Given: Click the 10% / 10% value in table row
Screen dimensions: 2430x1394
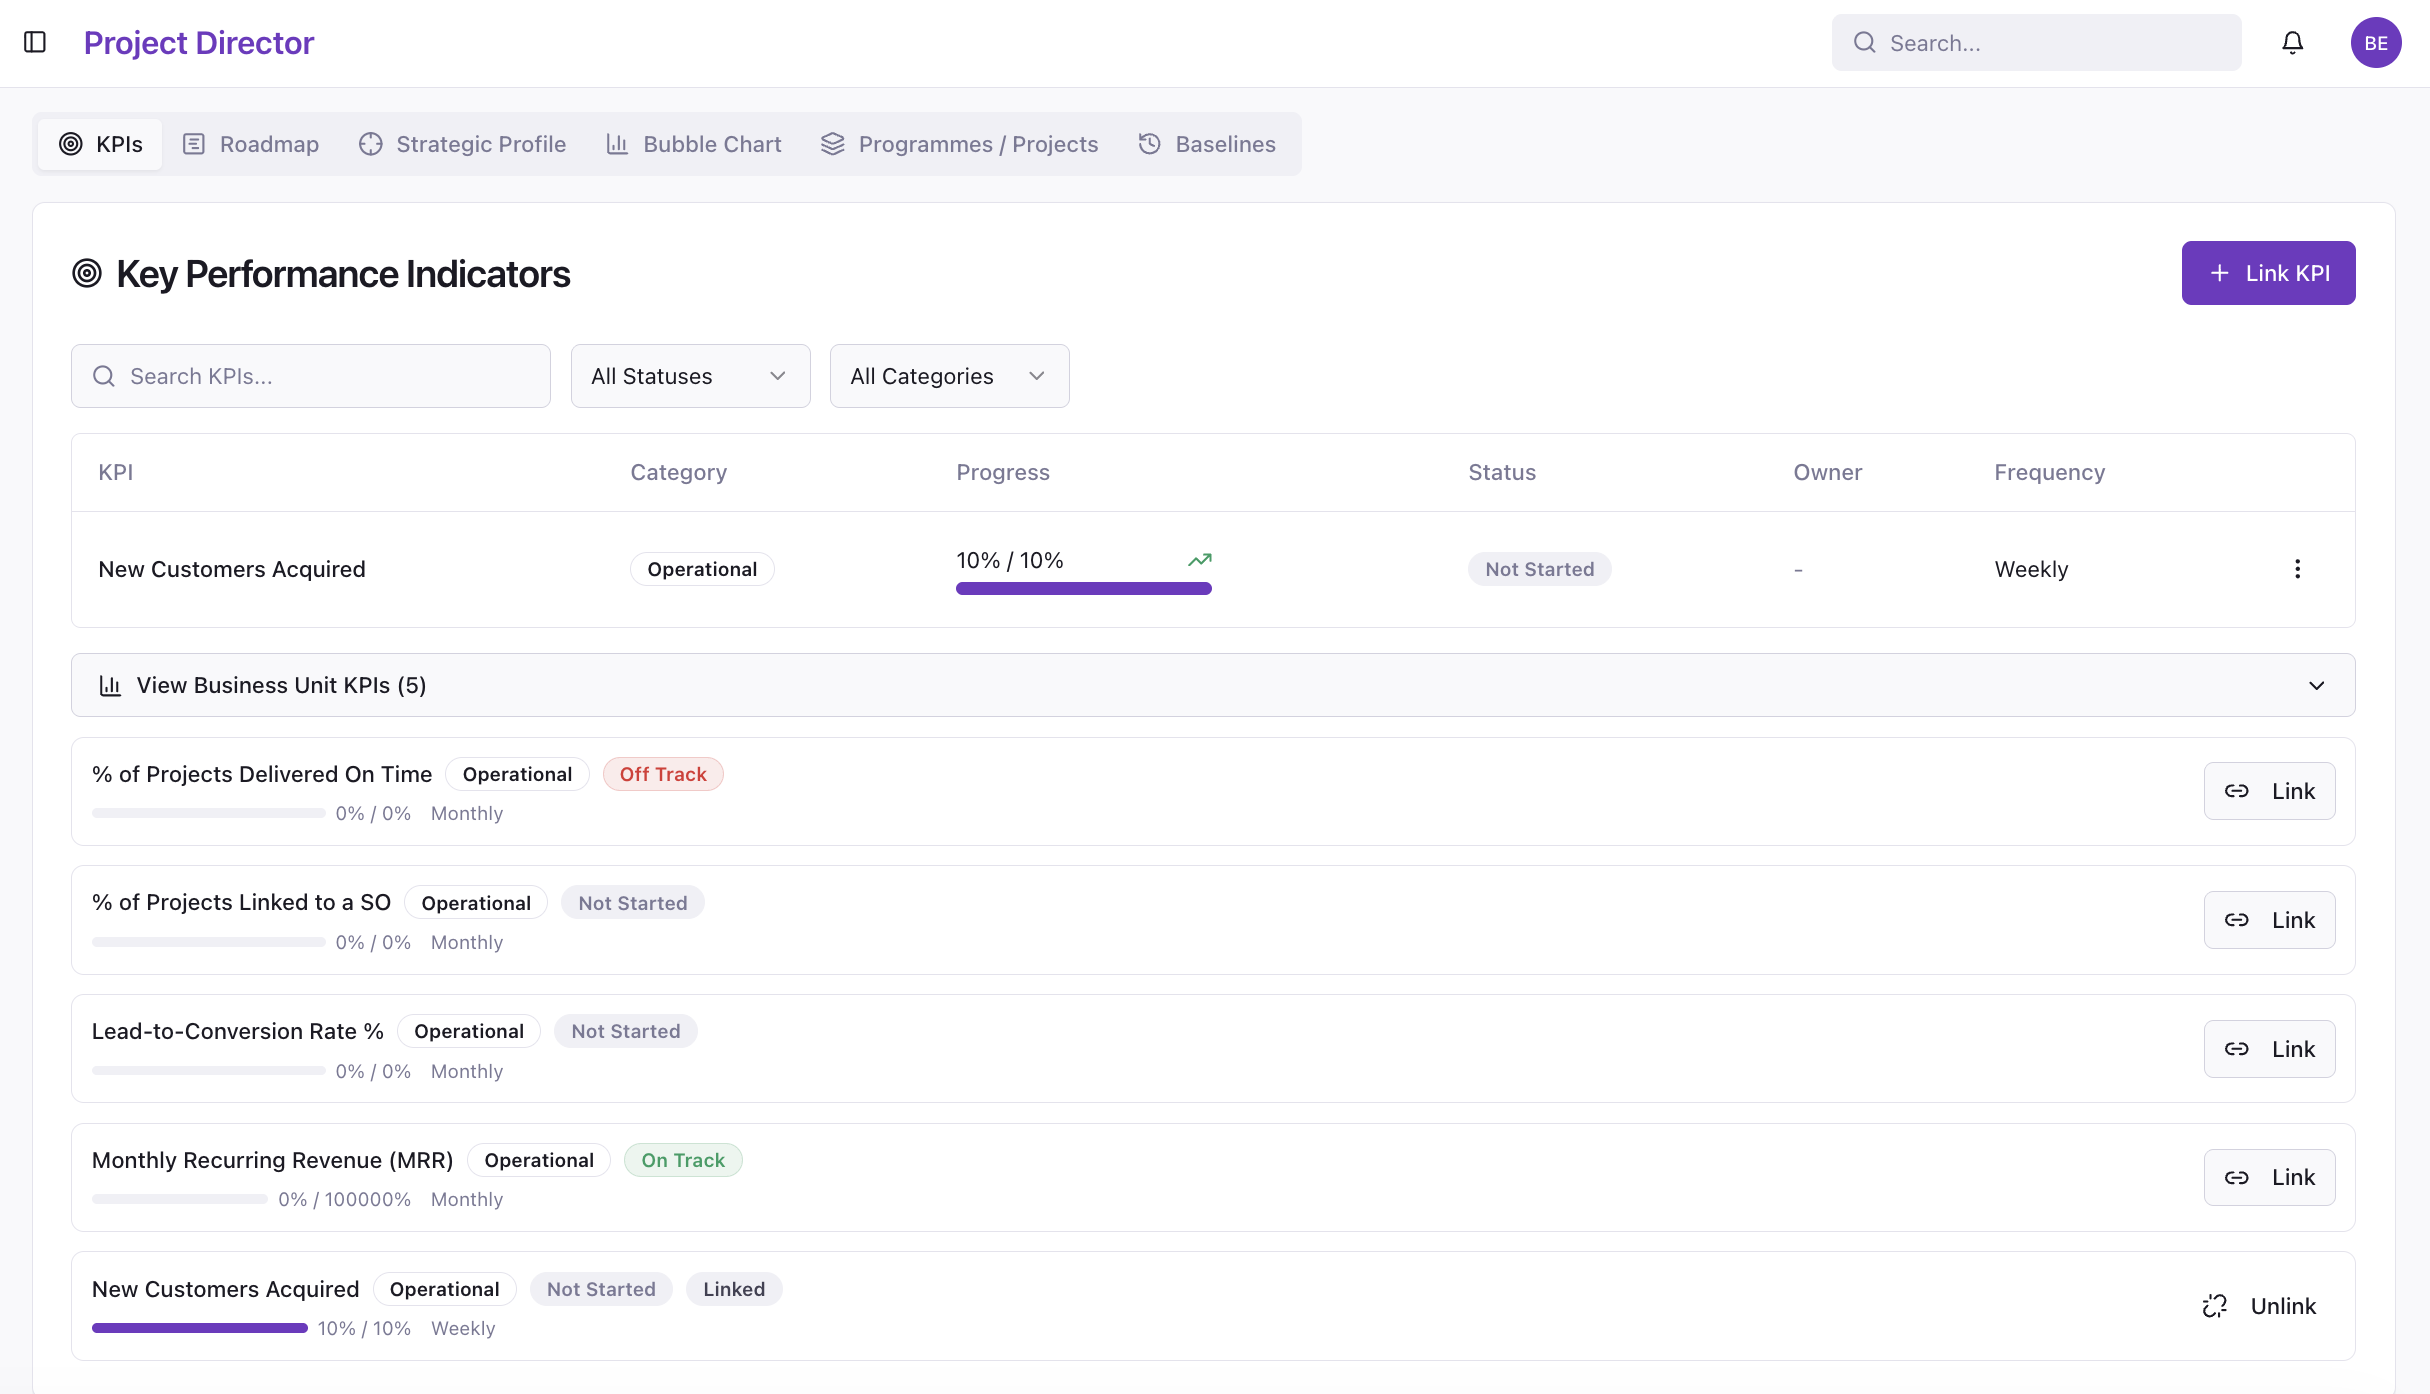Looking at the screenshot, I should 1010,560.
